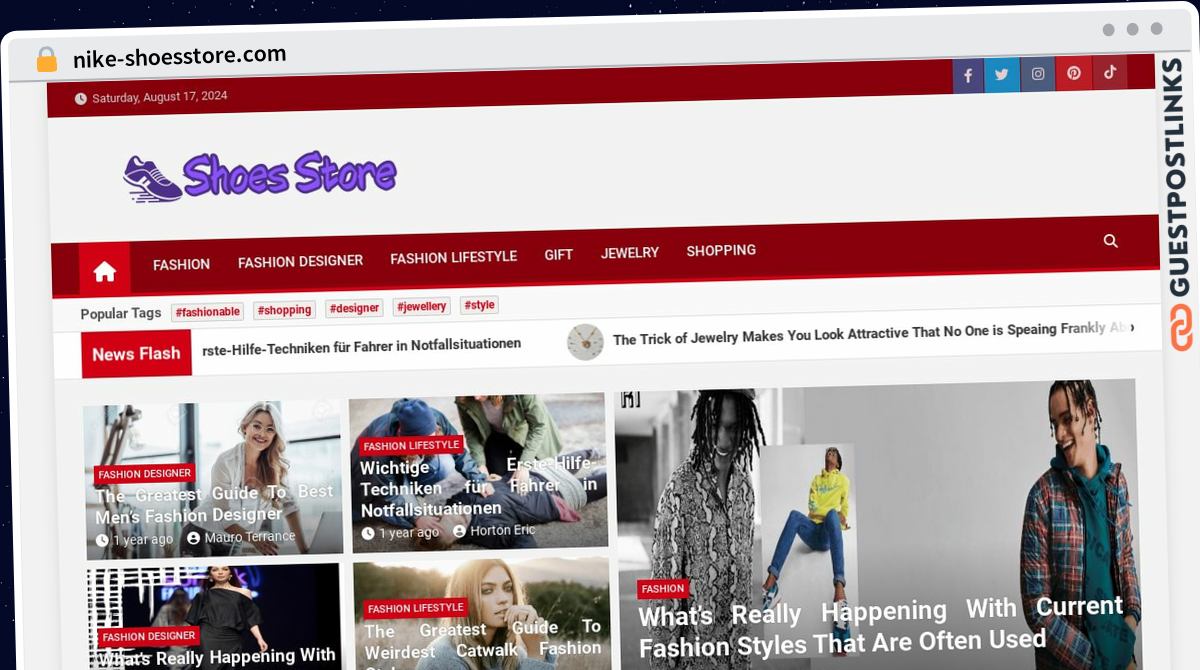Click the Shoes Store sneaker logo
This screenshot has width=1200, height=670.
click(260, 177)
